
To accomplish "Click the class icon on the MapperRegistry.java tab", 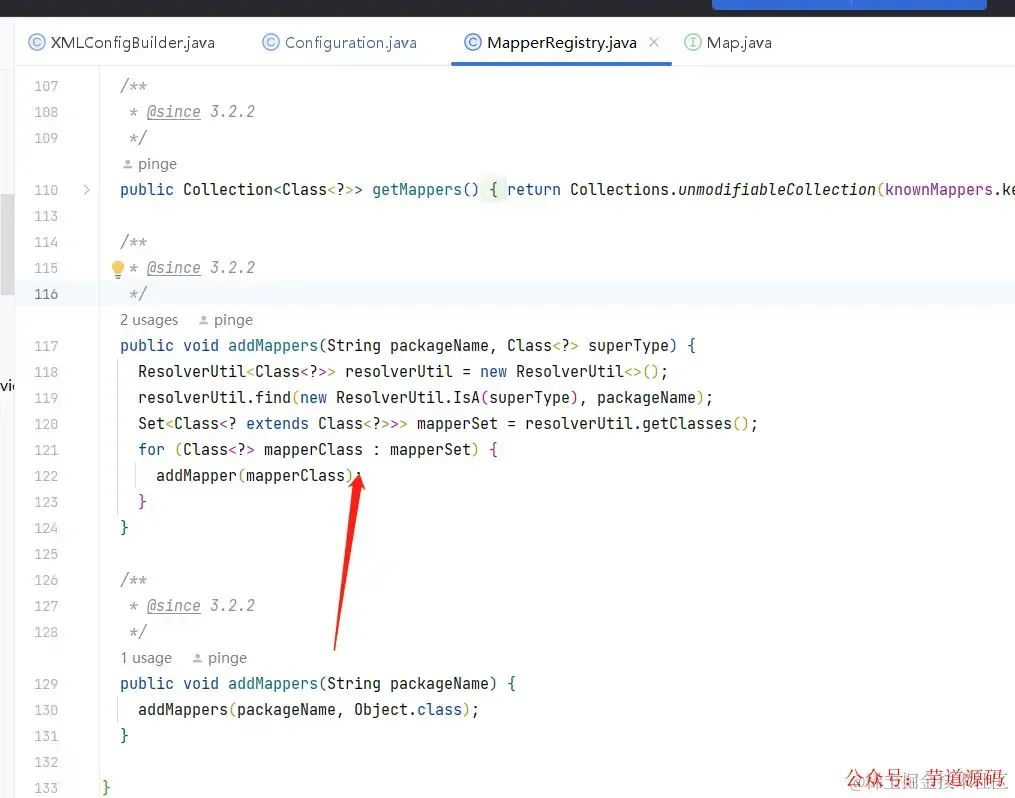I will 473,42.
